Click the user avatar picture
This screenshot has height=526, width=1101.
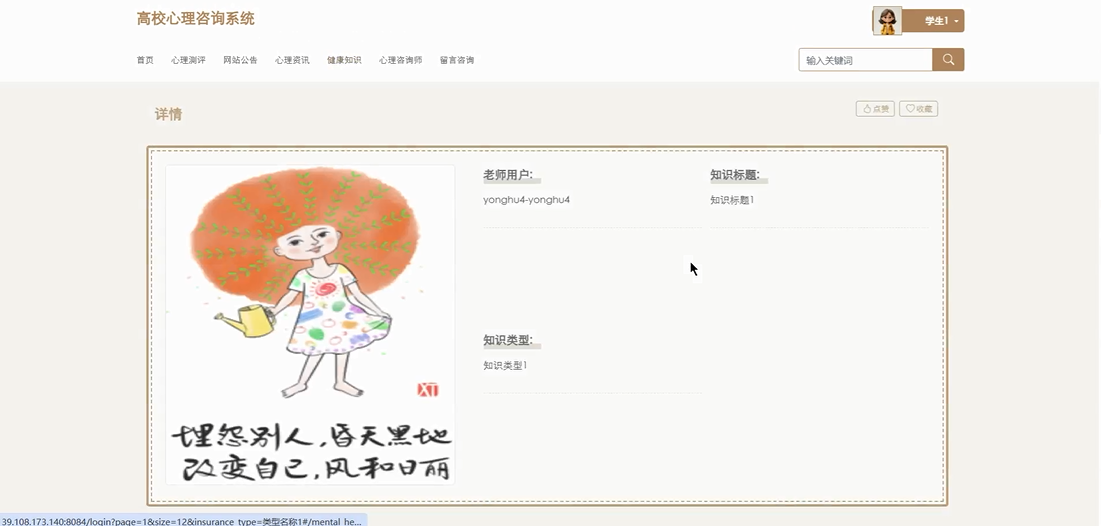pyautogui.click(x=888, y=21)
